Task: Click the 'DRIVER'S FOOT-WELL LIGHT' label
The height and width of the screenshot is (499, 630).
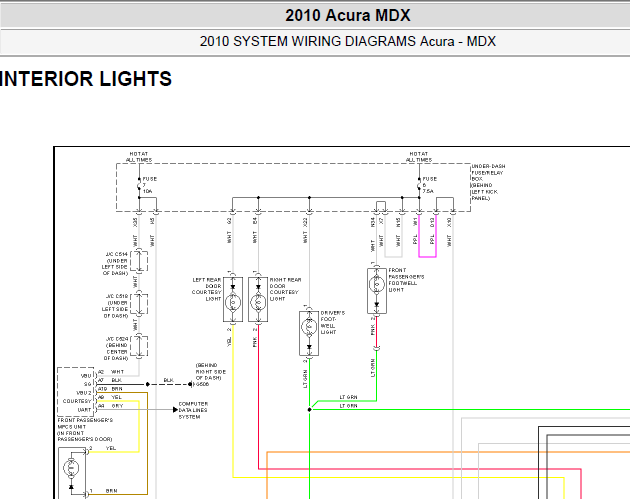Action: (333, 323)
